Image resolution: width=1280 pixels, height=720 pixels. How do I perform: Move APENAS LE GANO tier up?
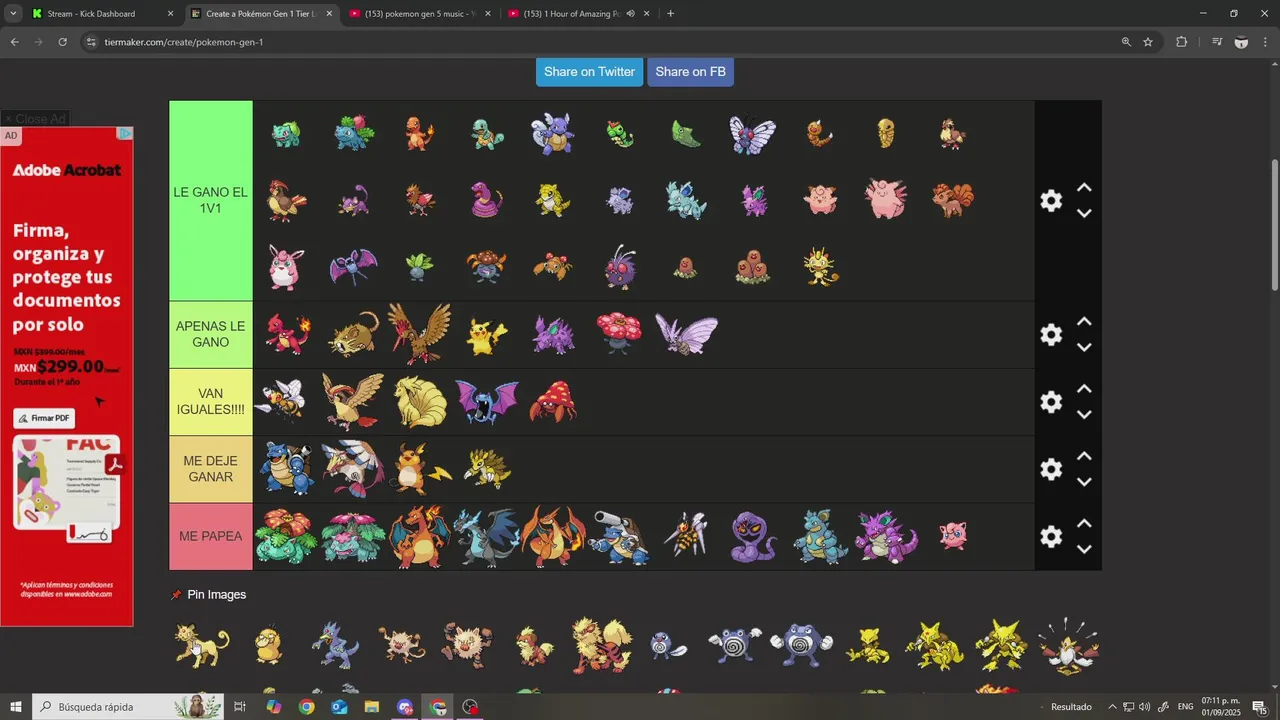pyautogui.click(x=1084, y=322)
